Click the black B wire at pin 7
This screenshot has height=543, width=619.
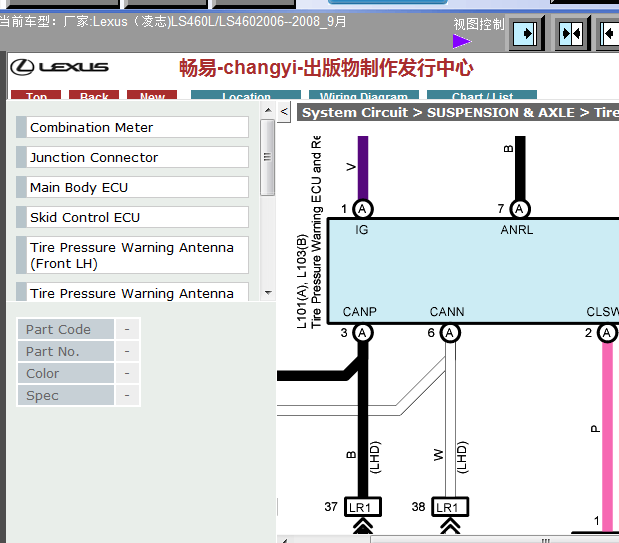pos(520,168)
